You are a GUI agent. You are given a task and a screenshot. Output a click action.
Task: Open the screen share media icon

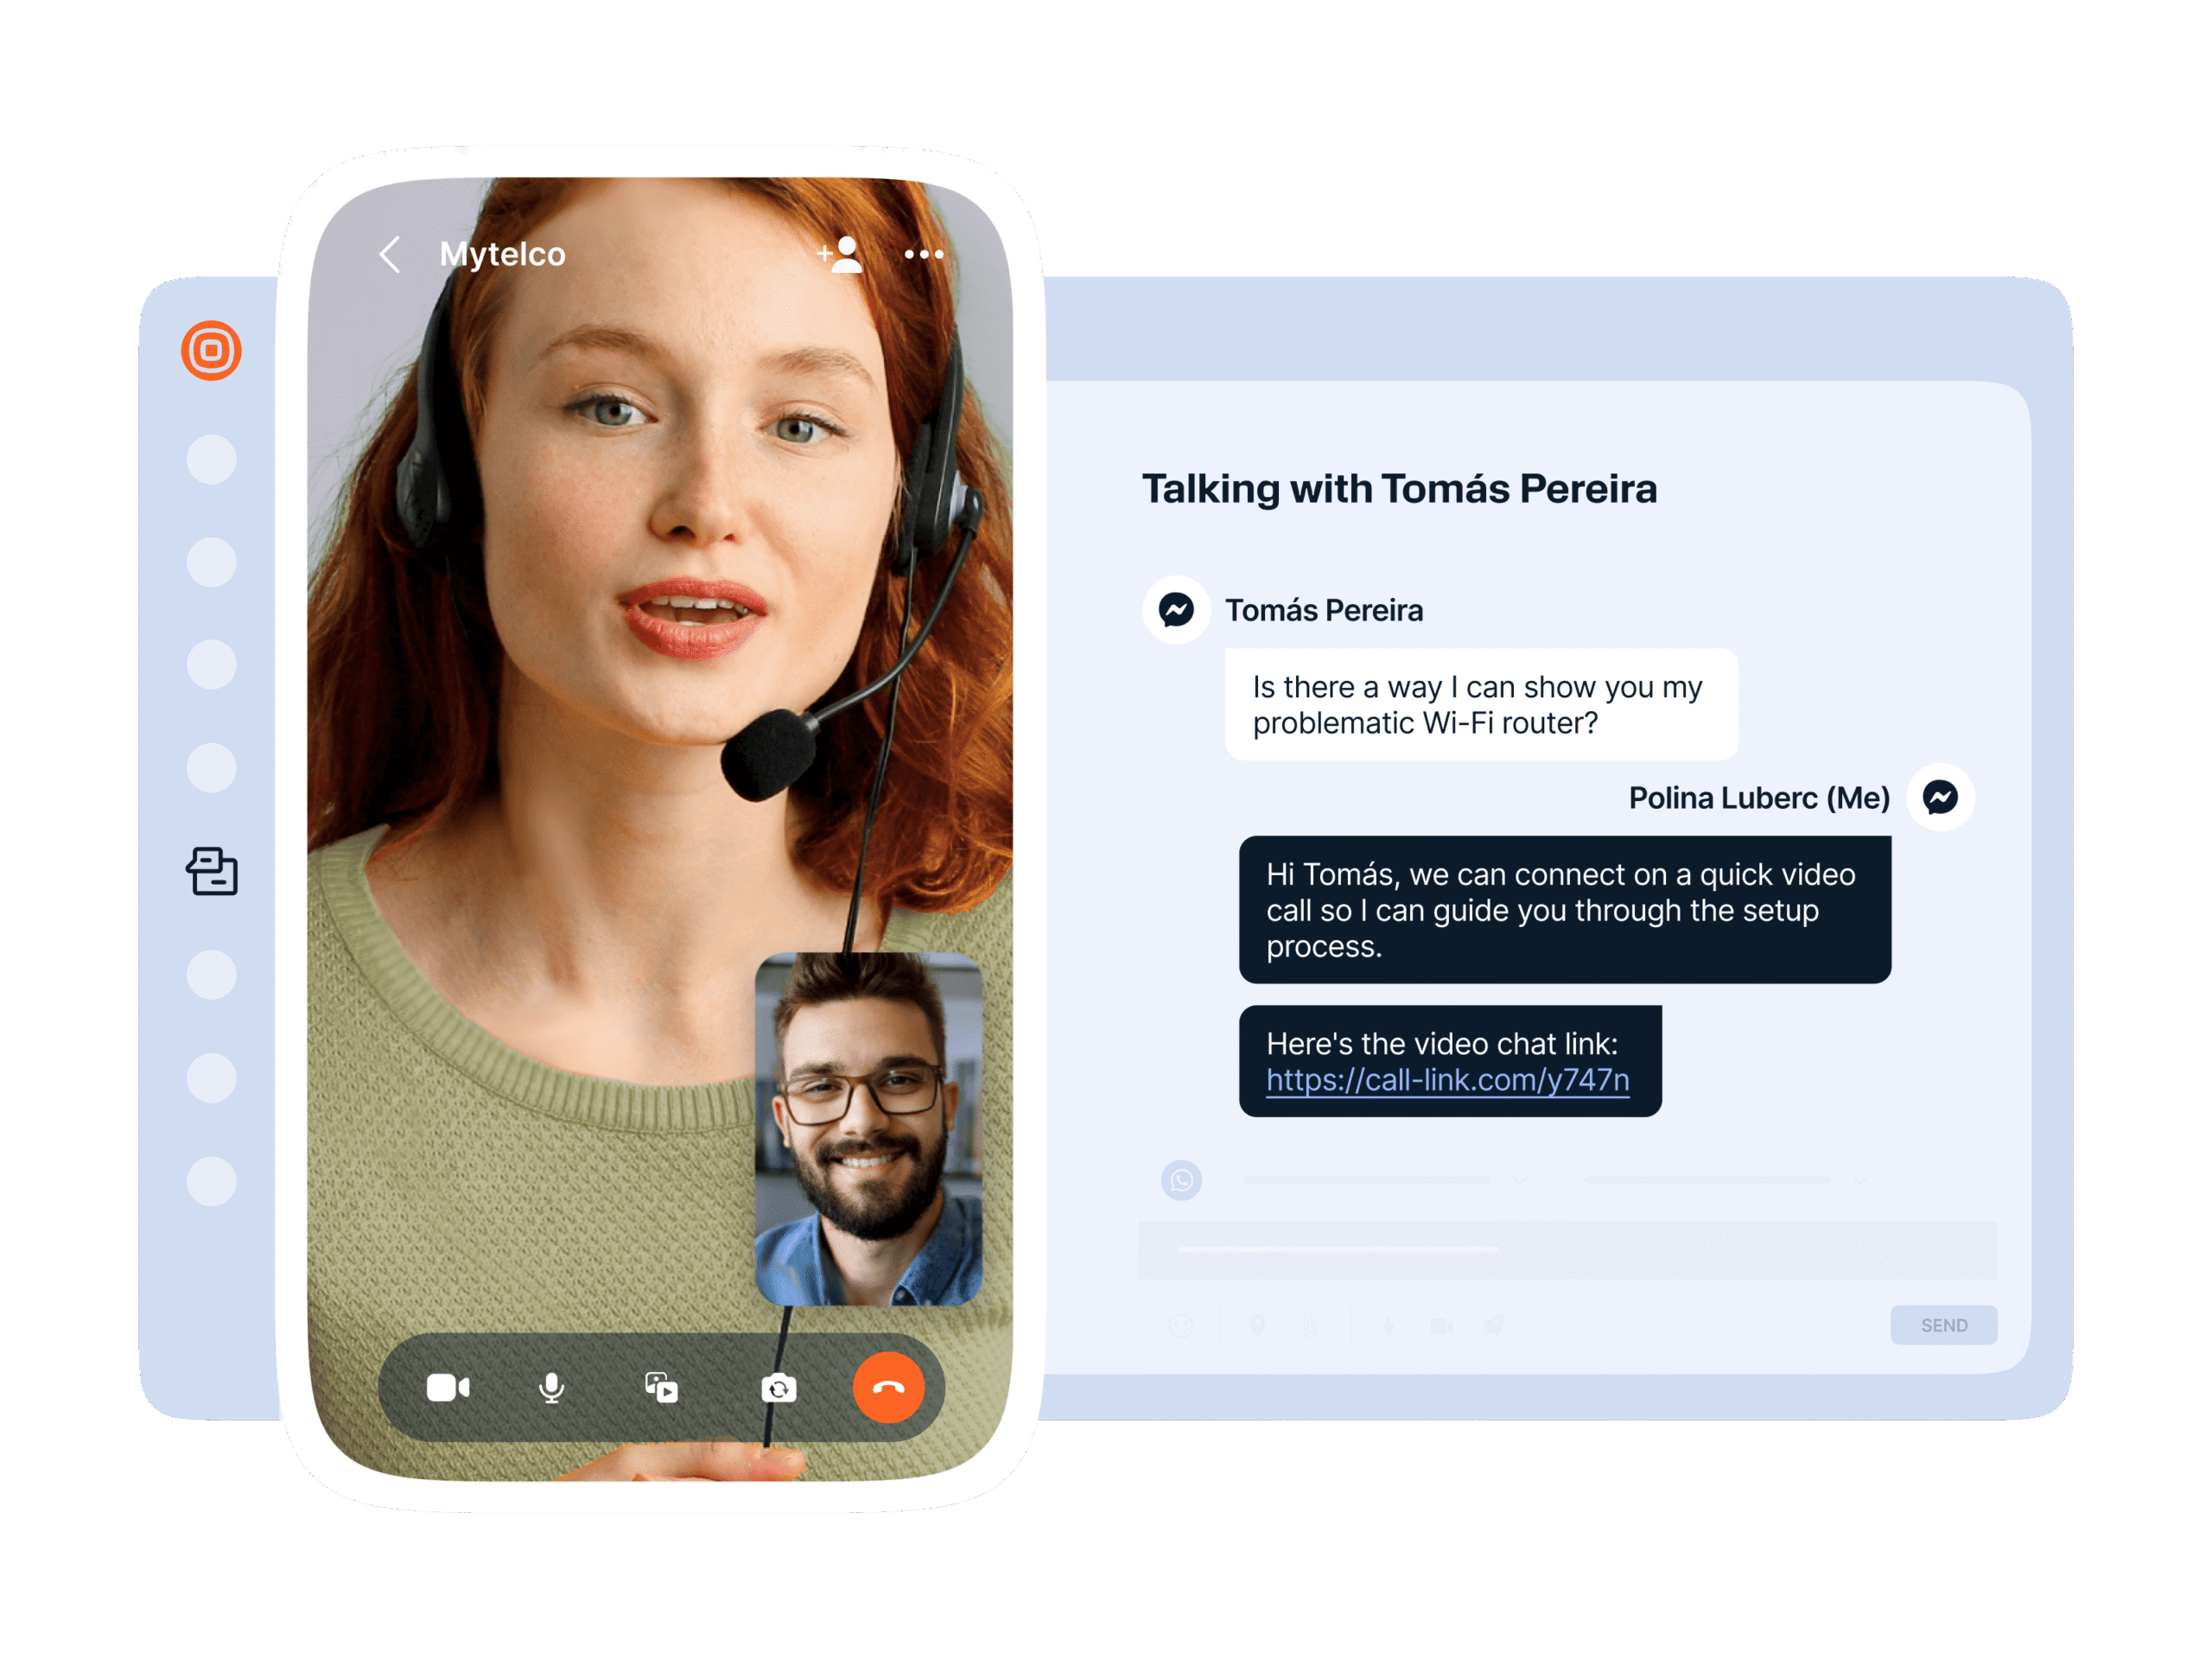661,1387
